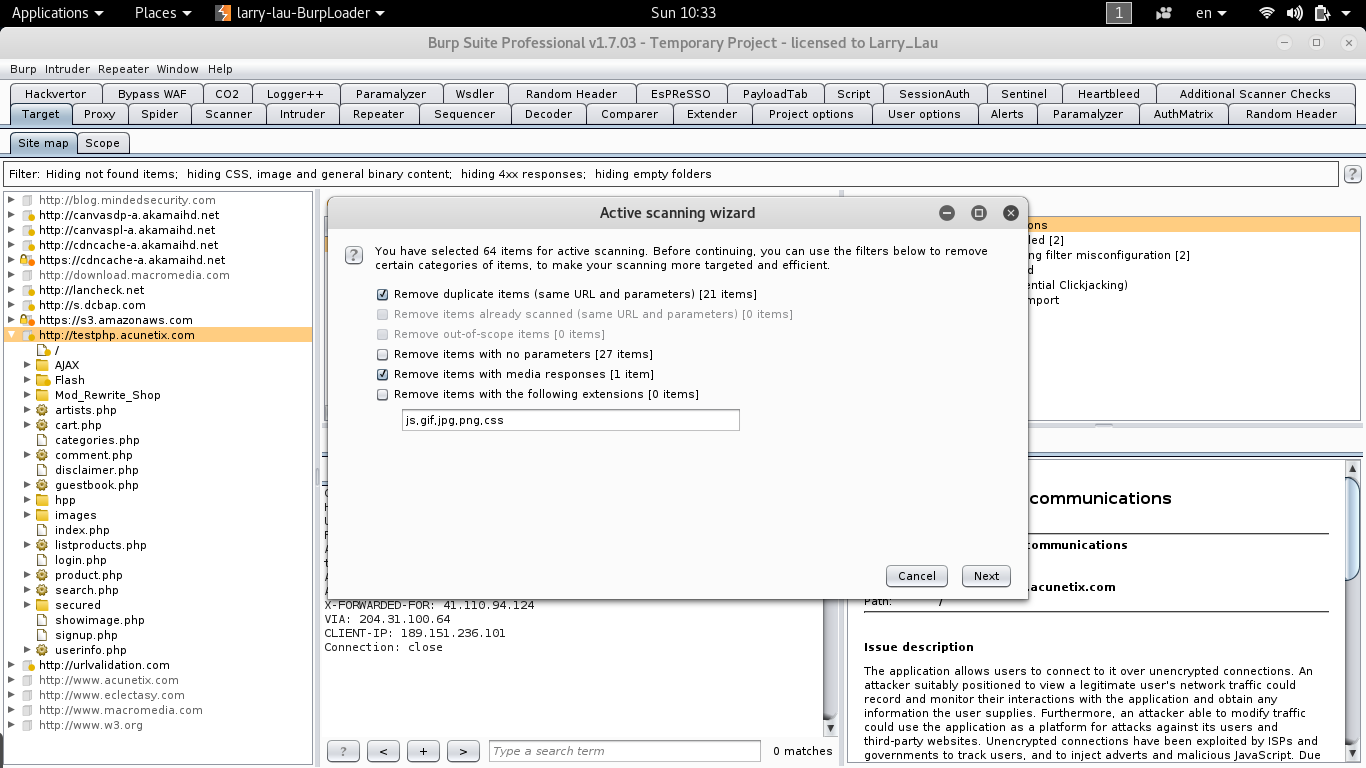Open the larry-lau-BurpLoader app menu
This screenshot has height=768, width=1366.
(301, 13)
